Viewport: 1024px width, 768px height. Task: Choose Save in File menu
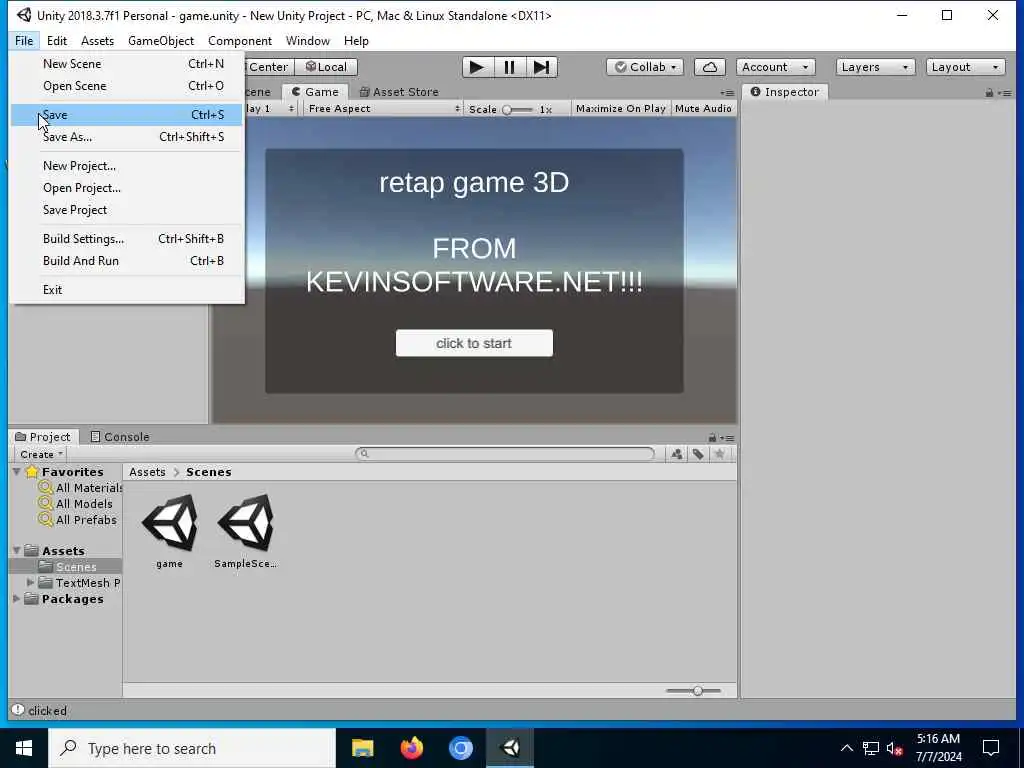coord(127,115)
